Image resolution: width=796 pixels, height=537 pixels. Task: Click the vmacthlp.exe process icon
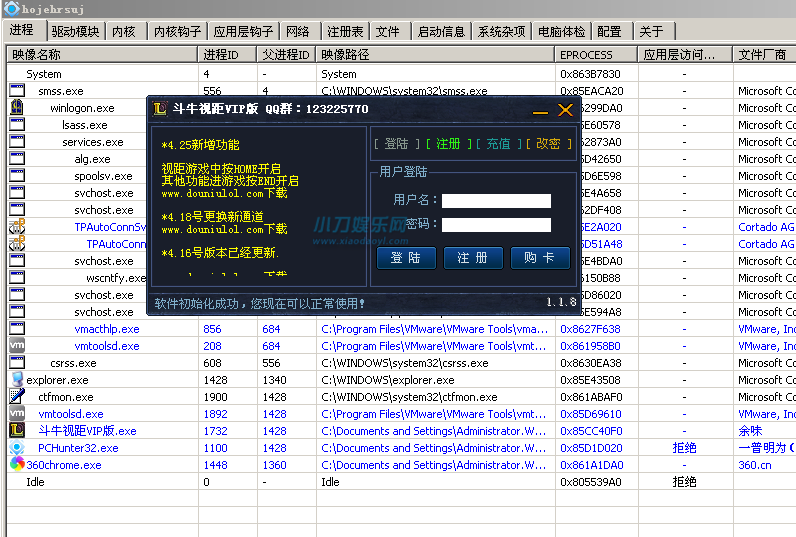[17, 328]
